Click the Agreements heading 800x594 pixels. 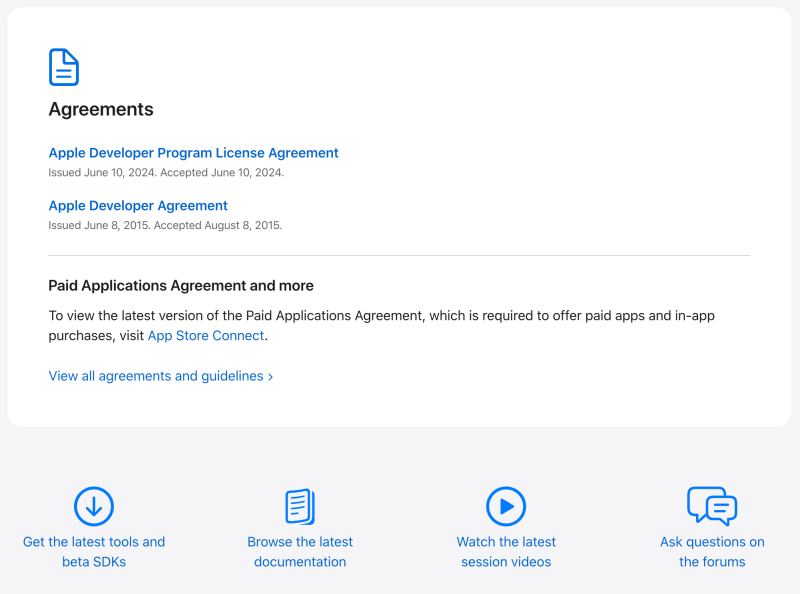click(x=101, y=109)
